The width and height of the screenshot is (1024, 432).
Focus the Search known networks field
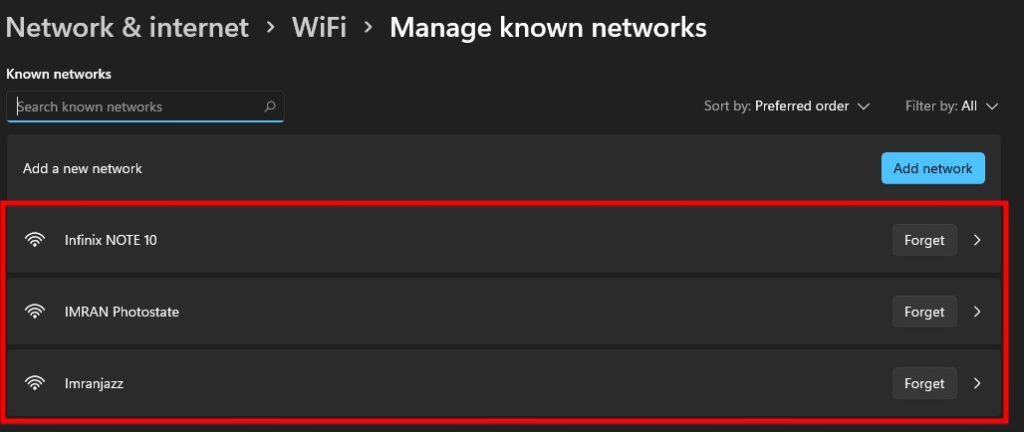[145, 106]
